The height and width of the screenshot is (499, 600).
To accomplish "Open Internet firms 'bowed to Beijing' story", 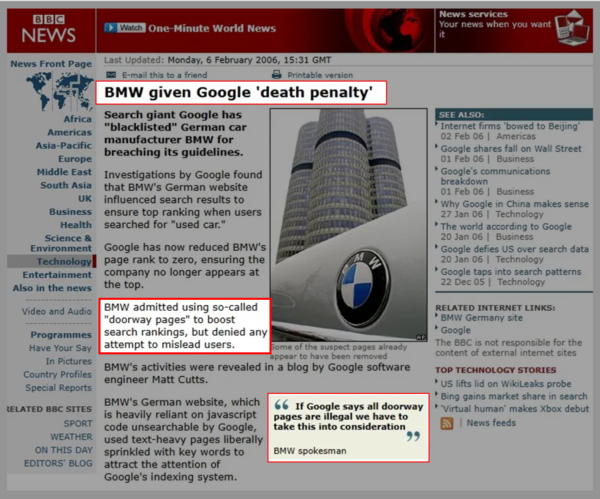I will 510,126.
